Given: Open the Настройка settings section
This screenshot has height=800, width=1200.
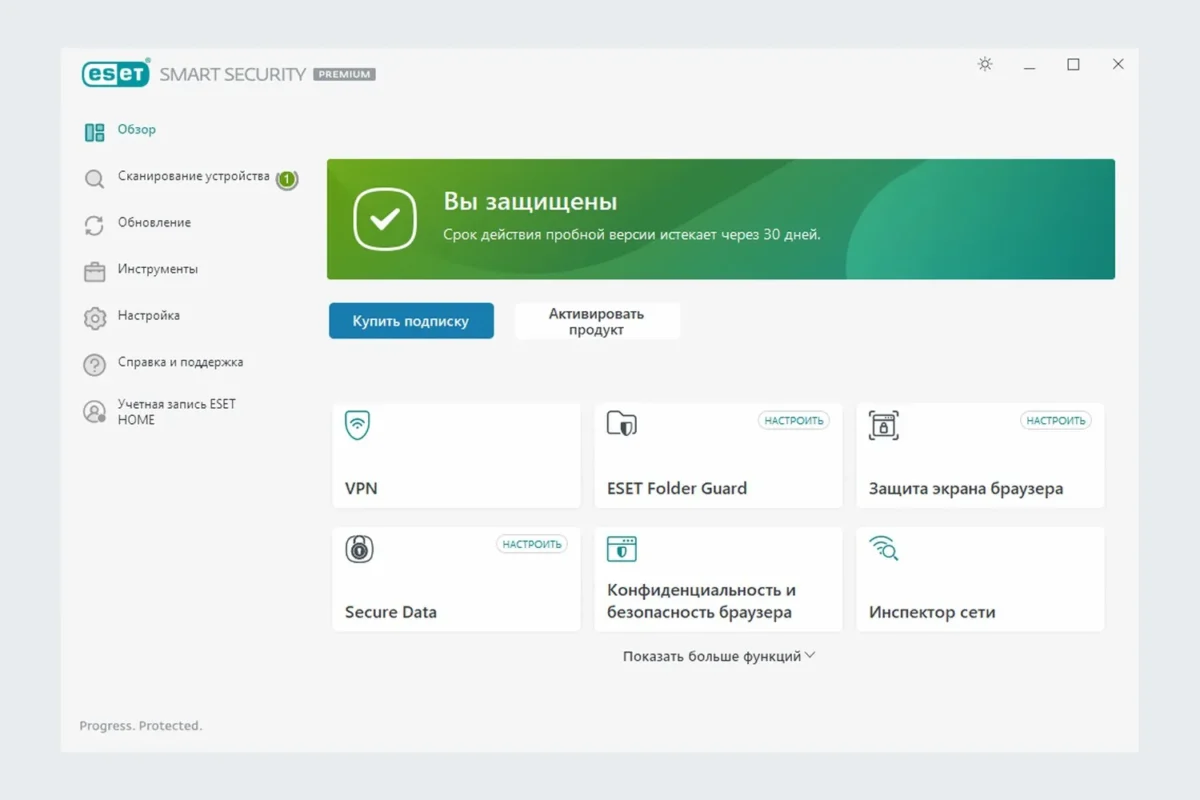Looking at the screenshot, I should coord(149,315).
